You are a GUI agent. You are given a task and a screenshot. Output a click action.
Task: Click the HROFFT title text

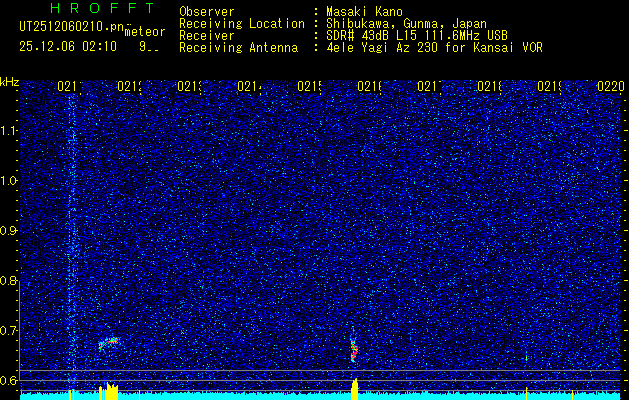(103, 8)
